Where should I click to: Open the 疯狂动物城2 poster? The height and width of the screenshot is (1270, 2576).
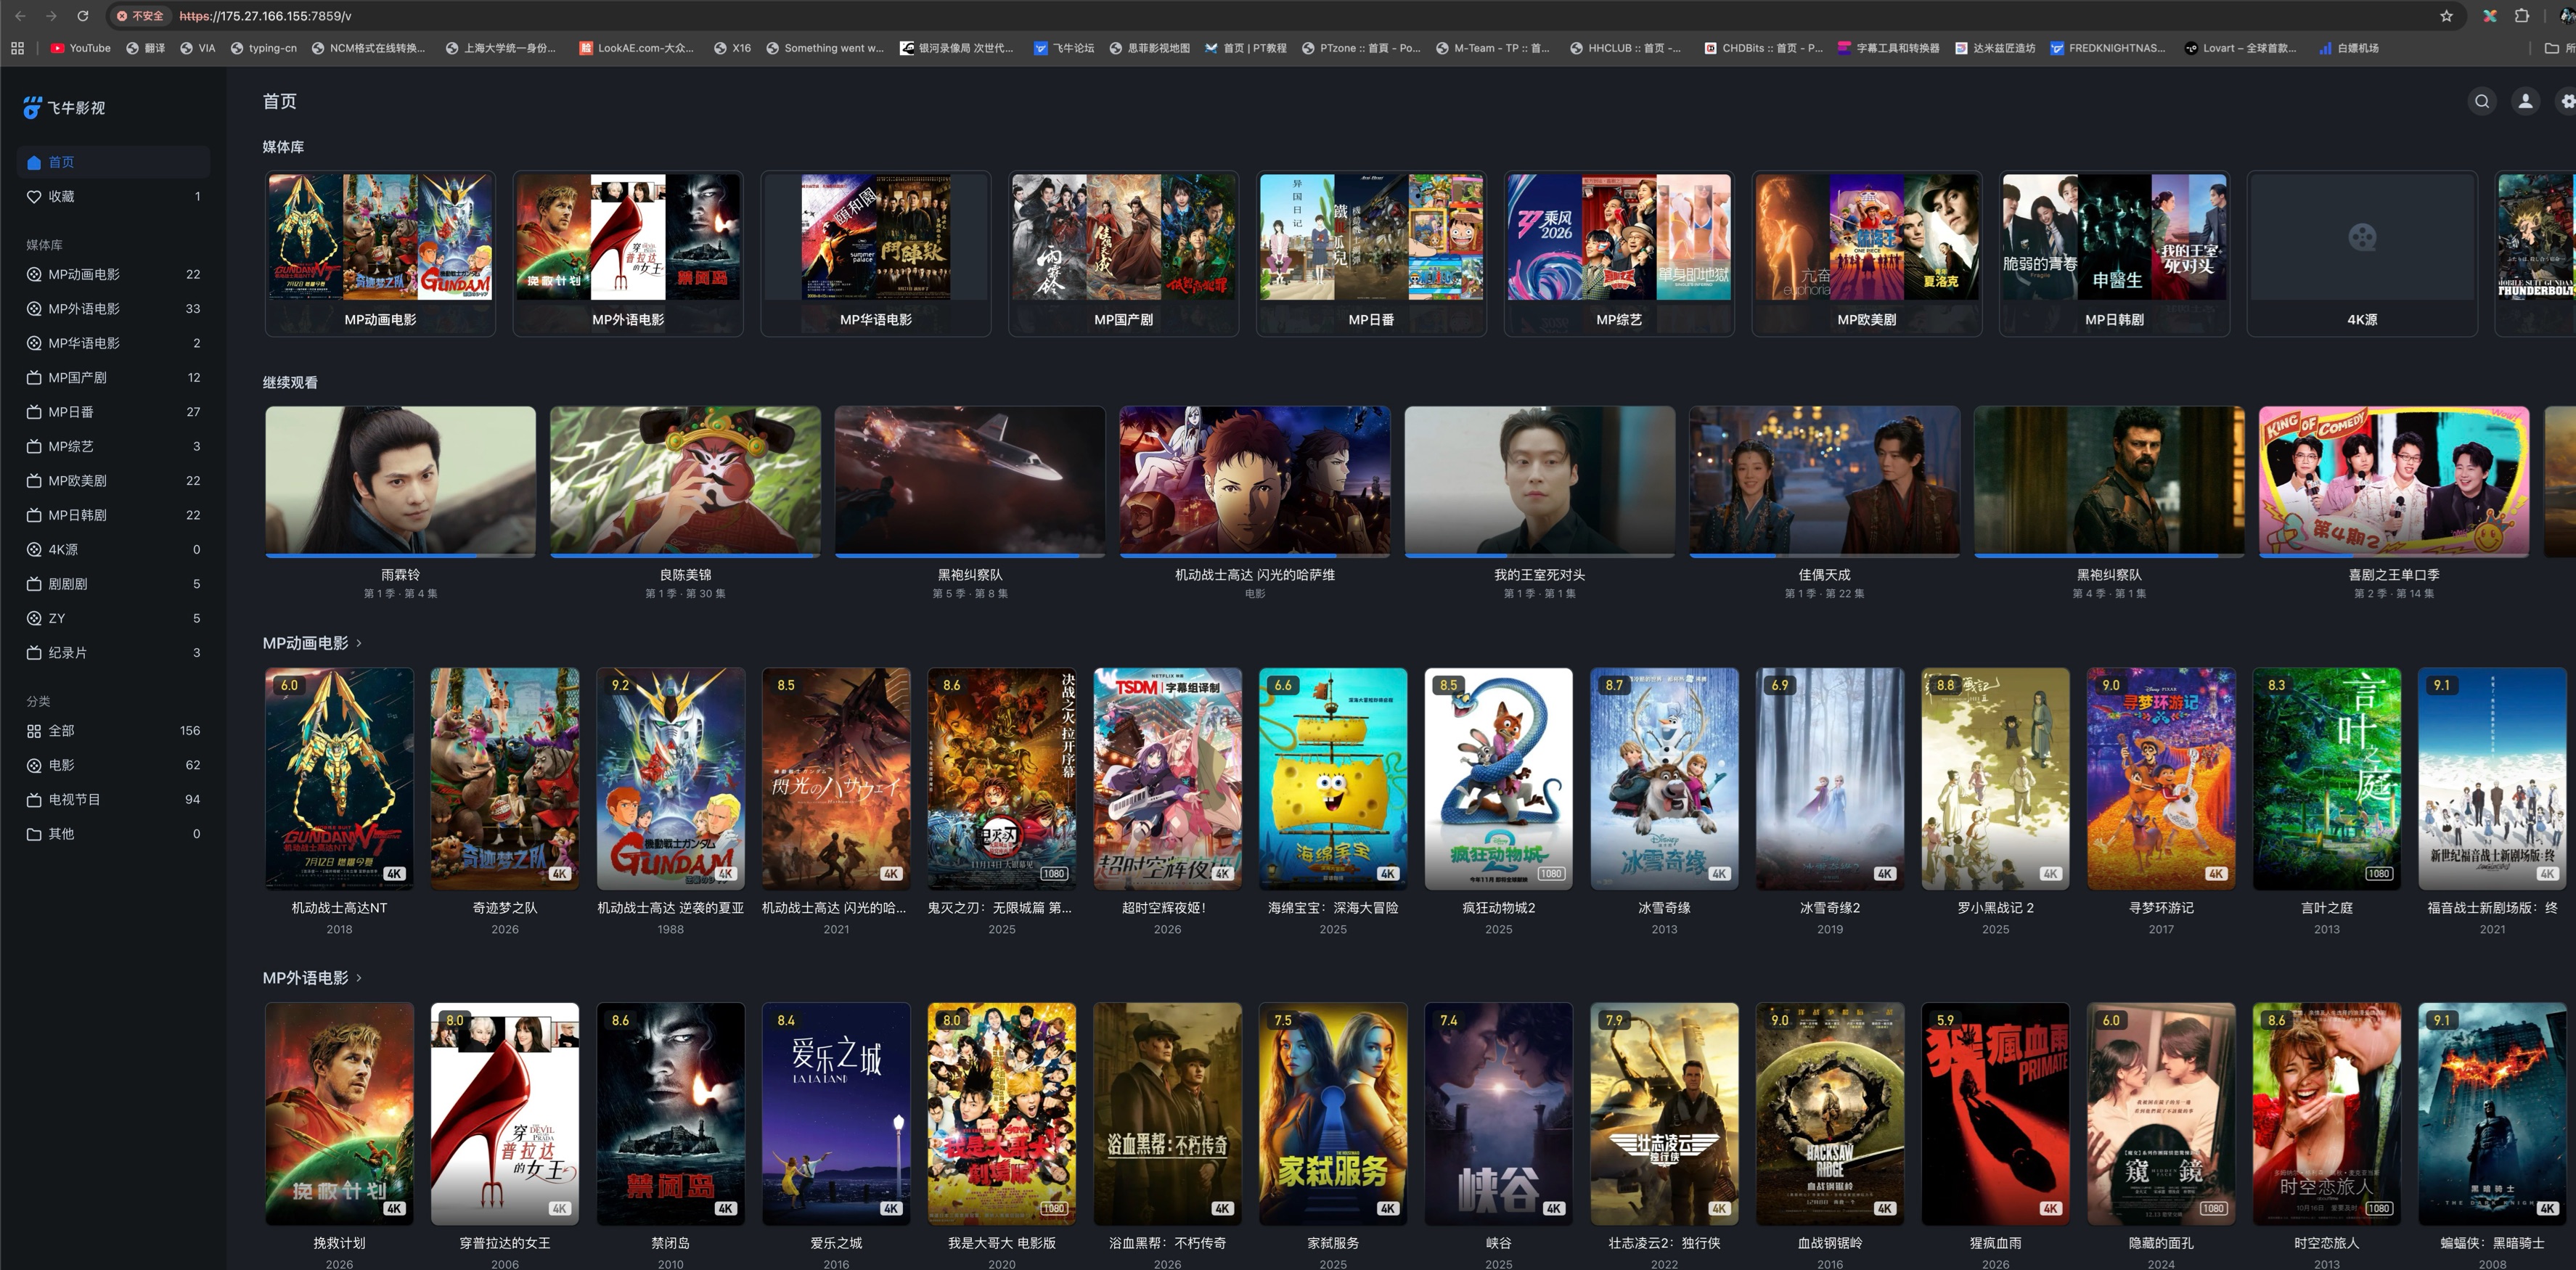[x=1498, y=778]
